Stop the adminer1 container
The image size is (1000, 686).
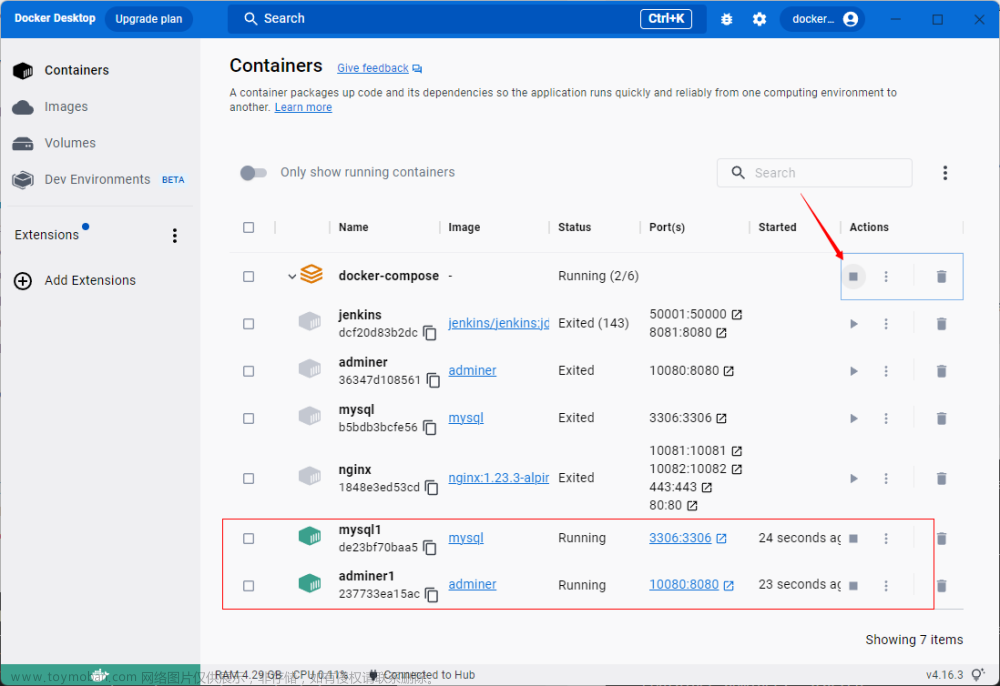[x=853, y=585]
